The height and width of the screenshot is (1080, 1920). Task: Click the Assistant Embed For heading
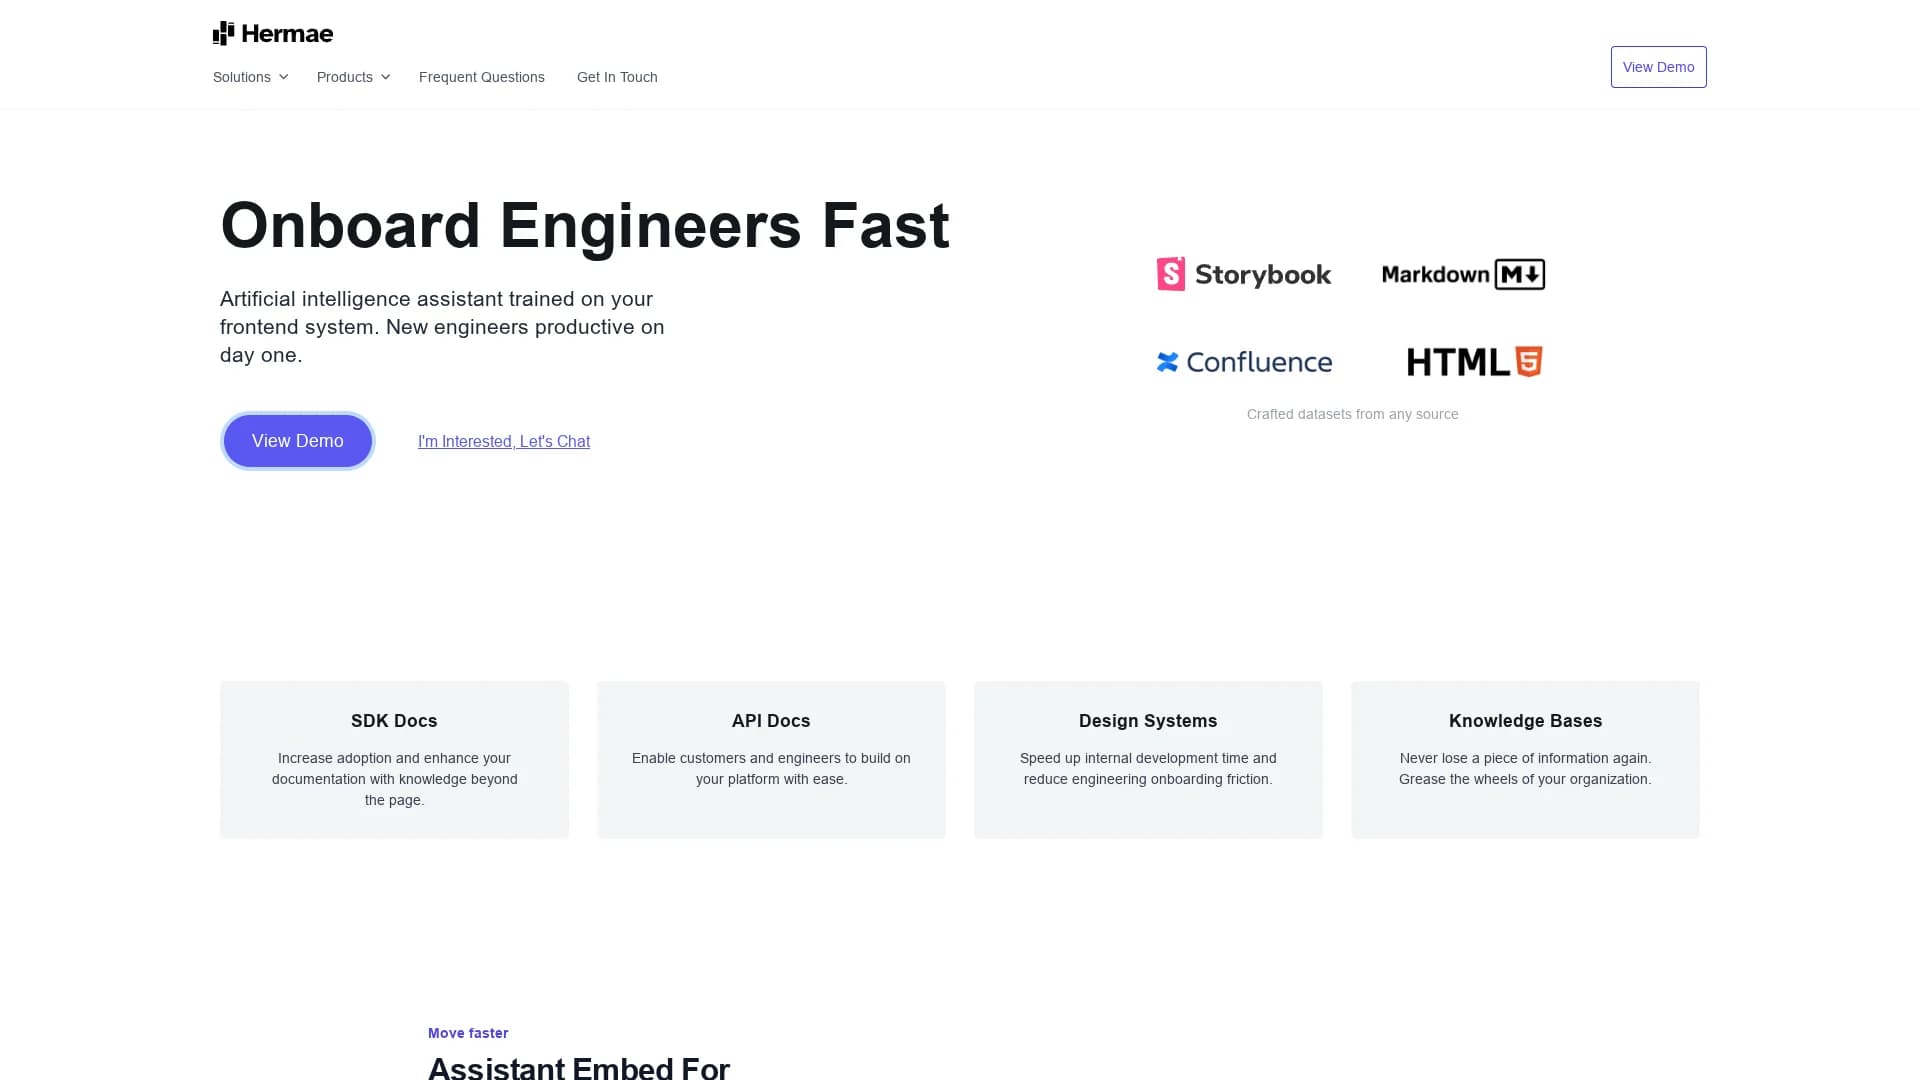pos(579,1068)
